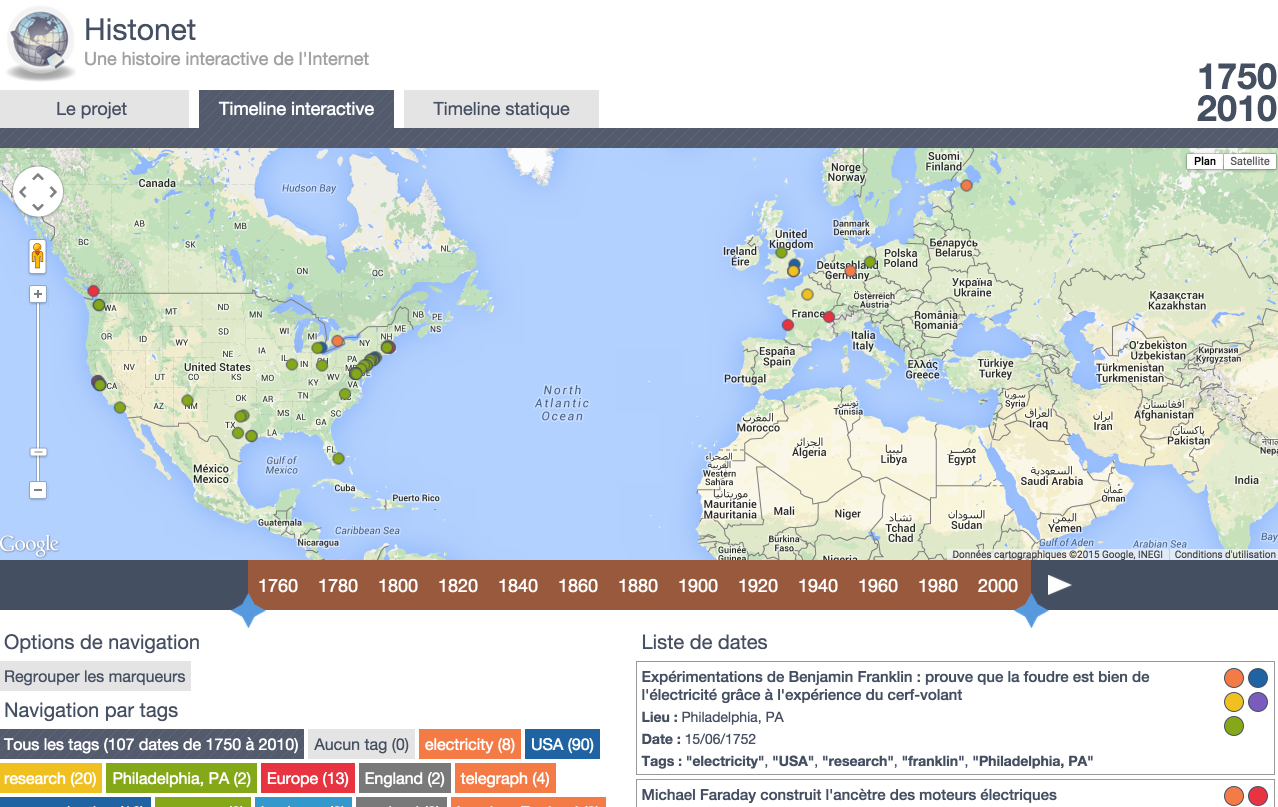1278x807 pixels.
Task: Click year 1900 on the timeline
Action: 698,585
